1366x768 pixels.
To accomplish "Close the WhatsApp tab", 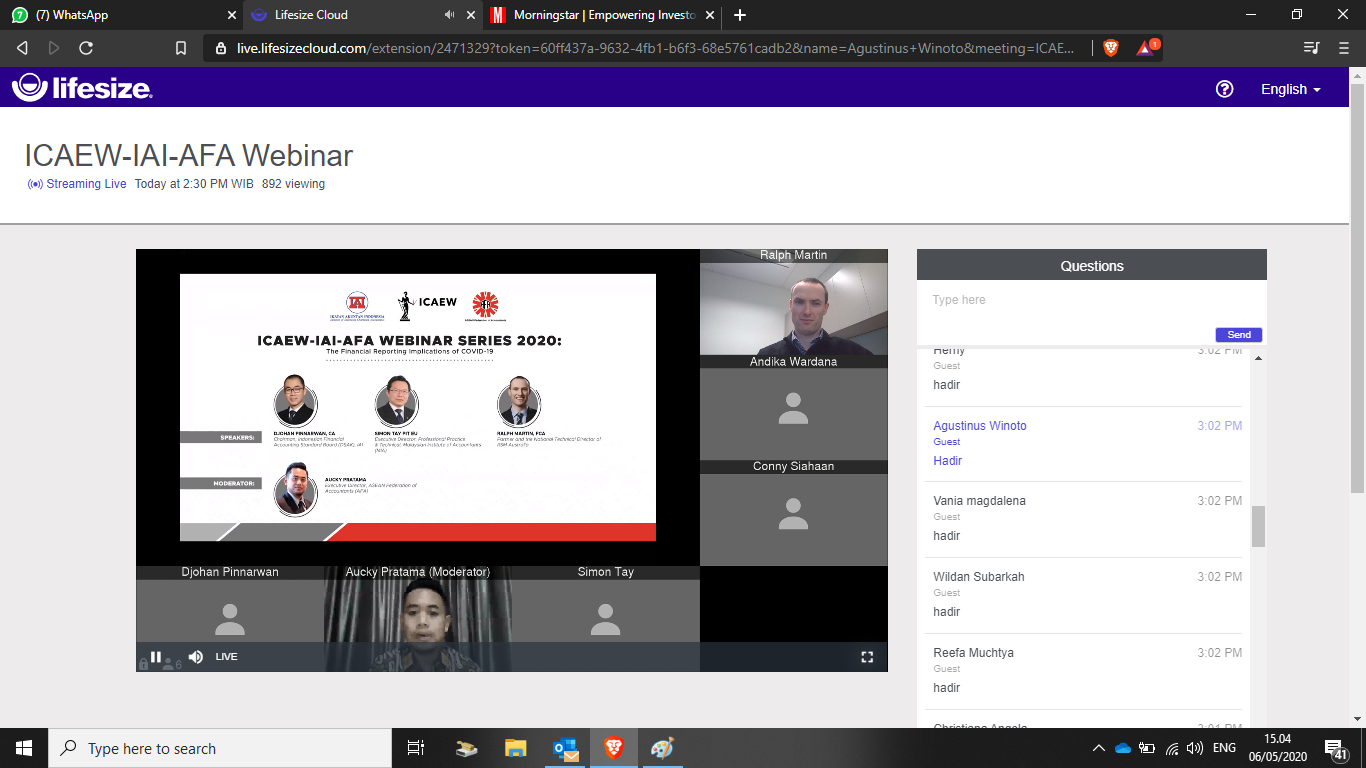I will pyautogui.click(x=231, y=15).
